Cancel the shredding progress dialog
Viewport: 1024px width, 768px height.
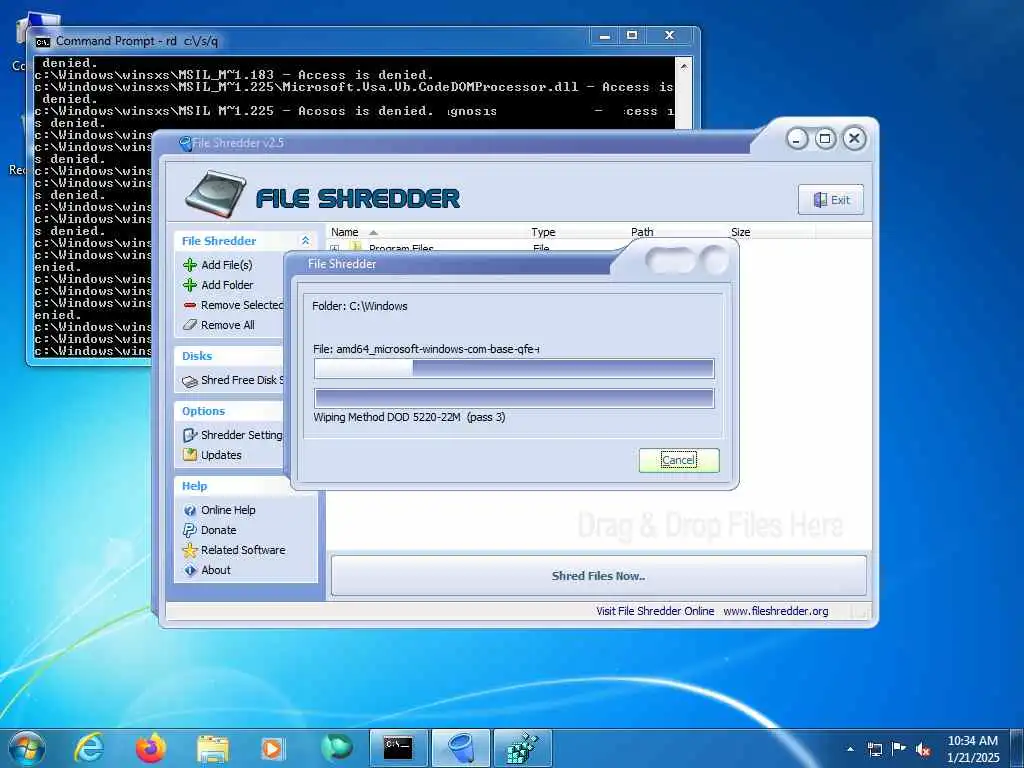[679, 460]
